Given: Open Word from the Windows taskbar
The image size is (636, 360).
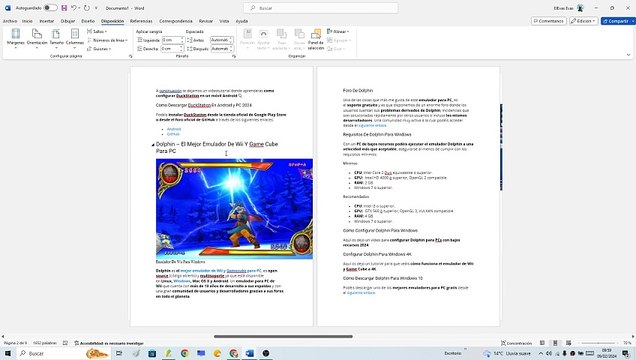Looking at the screenshot, I should point(249,354).
